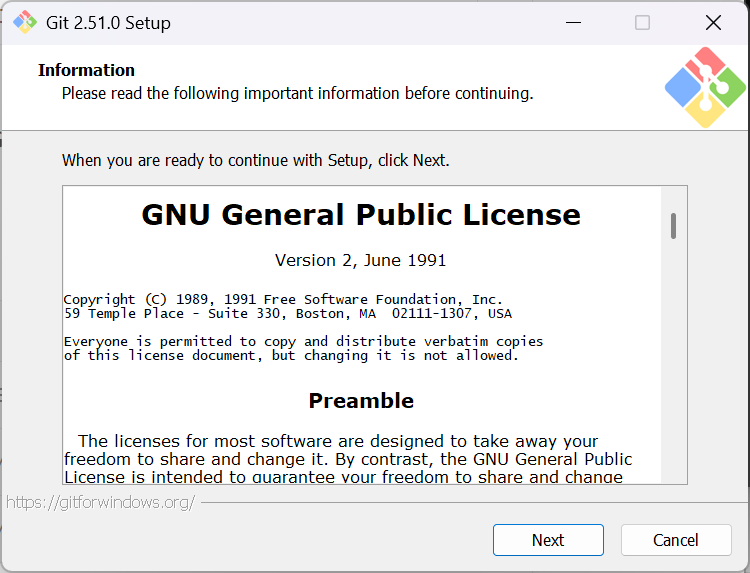
Task: Click the bold Information header title
Action: (86, 70)
